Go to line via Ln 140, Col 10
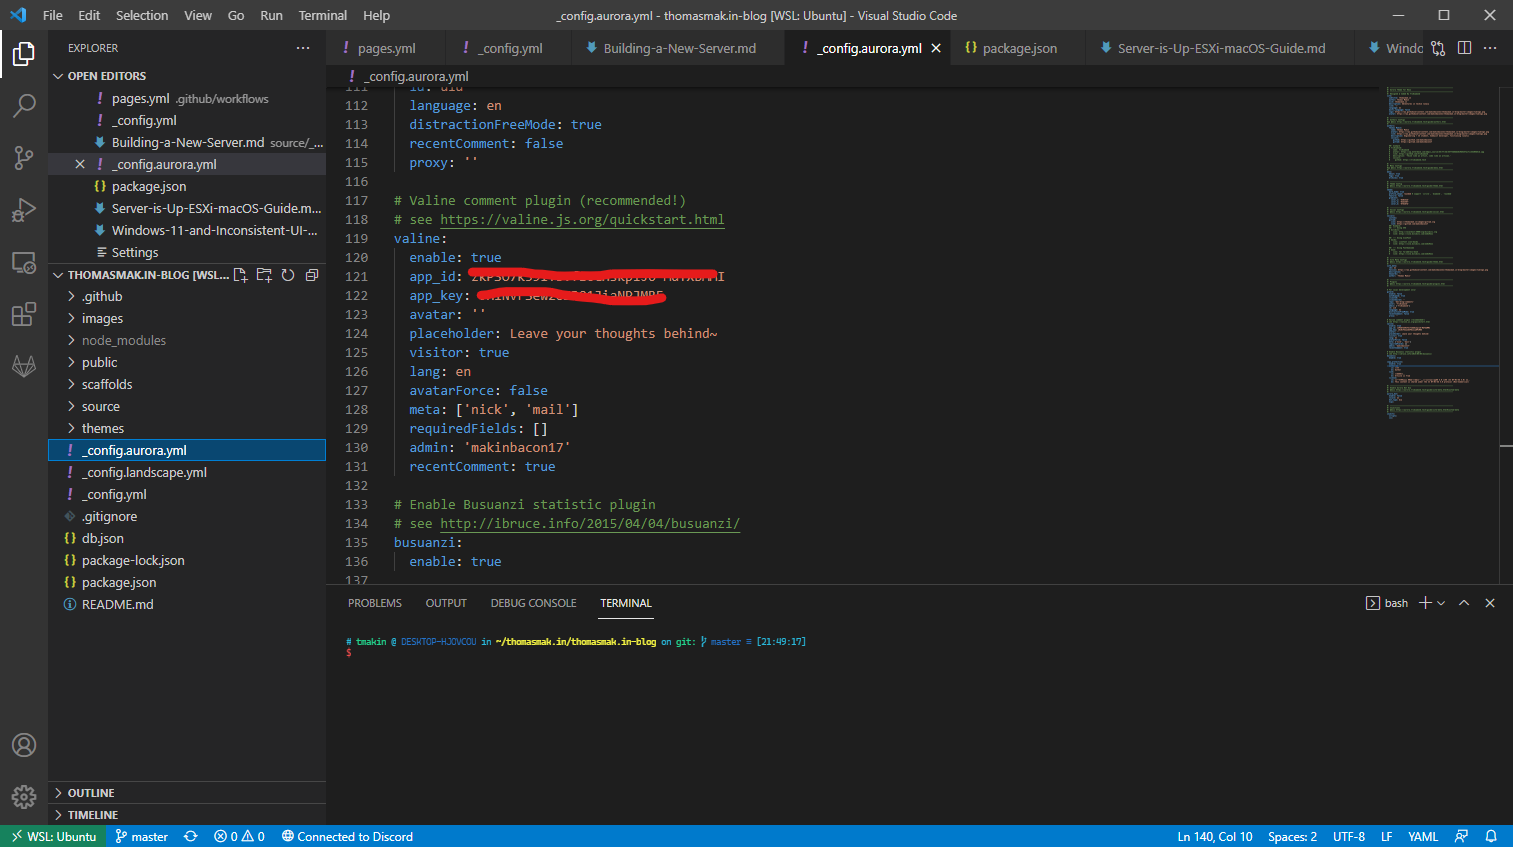The height and width of the screenshot is (847, 1513). click(x=1215, y=836)
